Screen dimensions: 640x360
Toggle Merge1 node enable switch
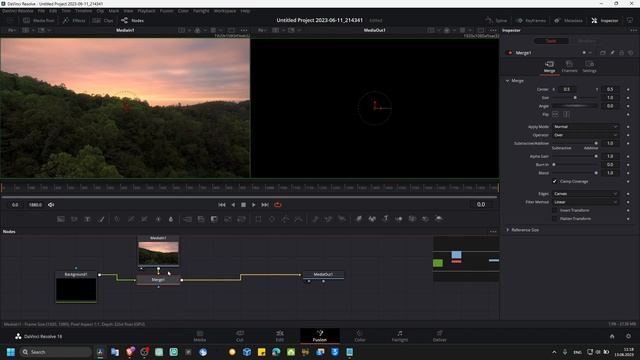click(x=509, y=53)
